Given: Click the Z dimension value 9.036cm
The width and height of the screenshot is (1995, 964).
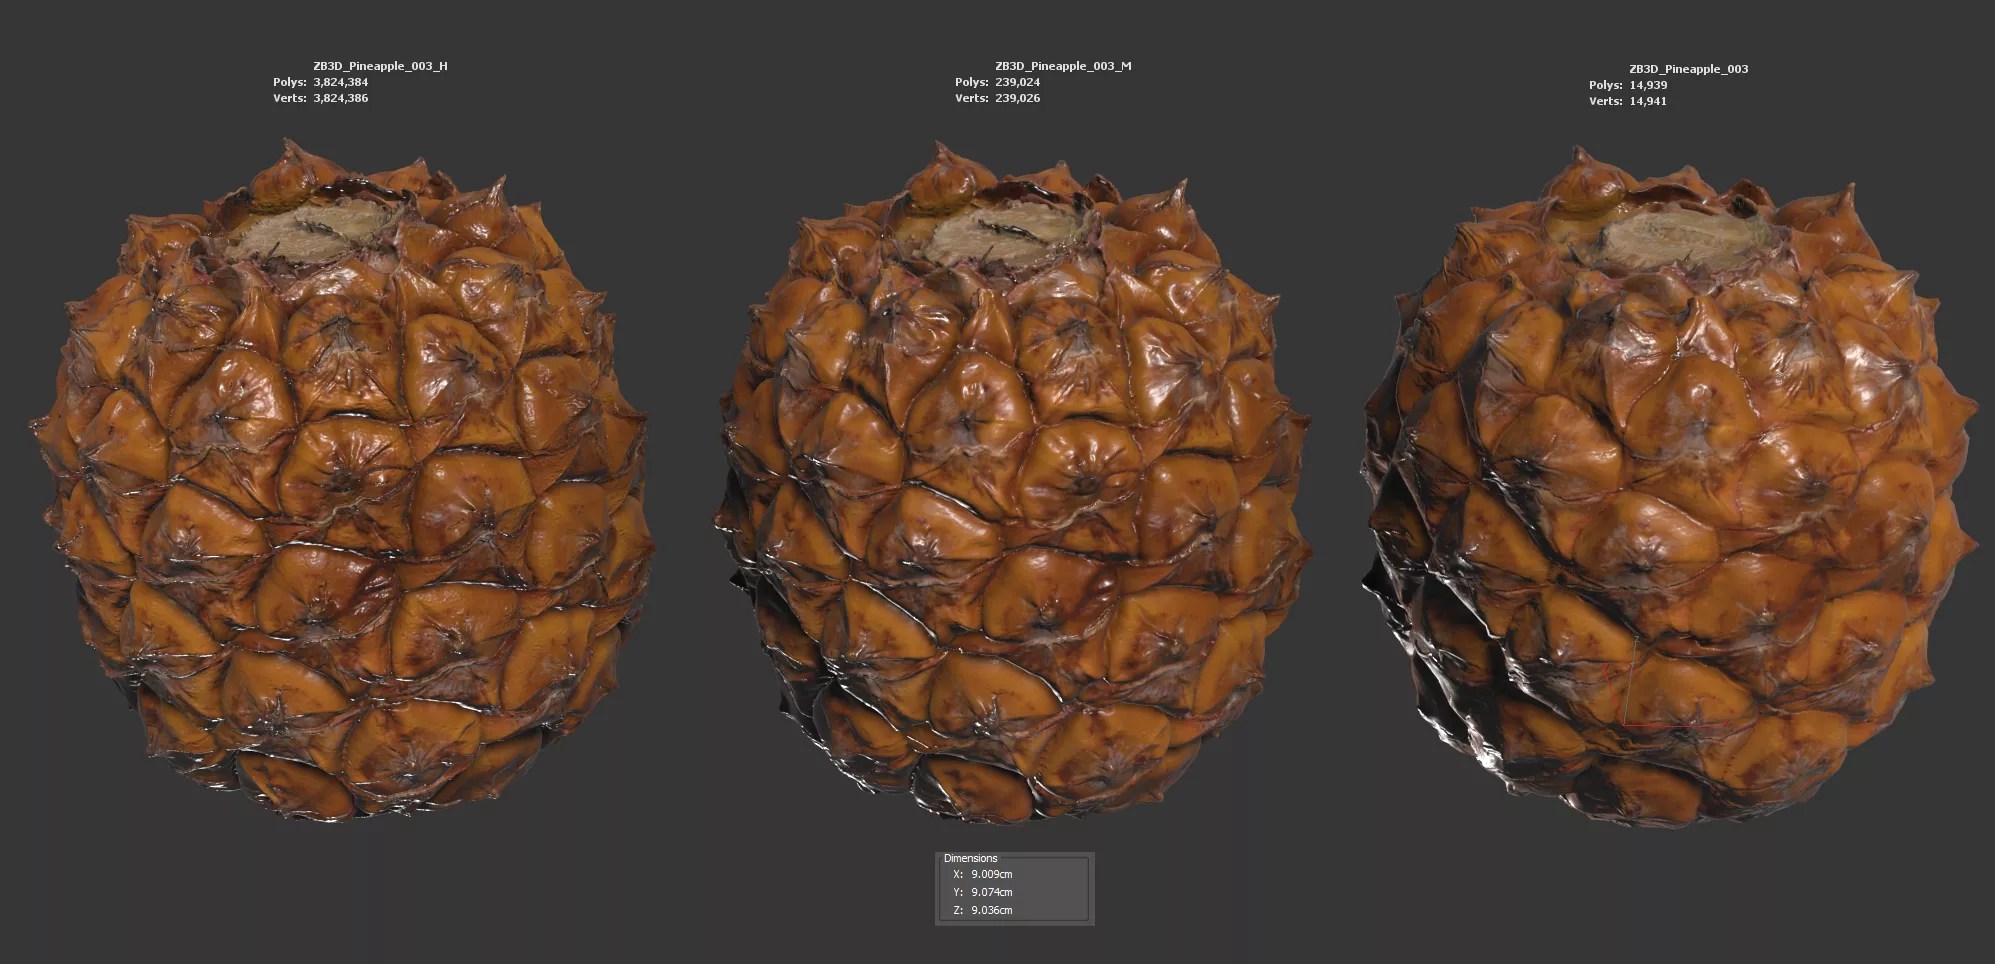Looking at the screenshot, I should (991, 910).
